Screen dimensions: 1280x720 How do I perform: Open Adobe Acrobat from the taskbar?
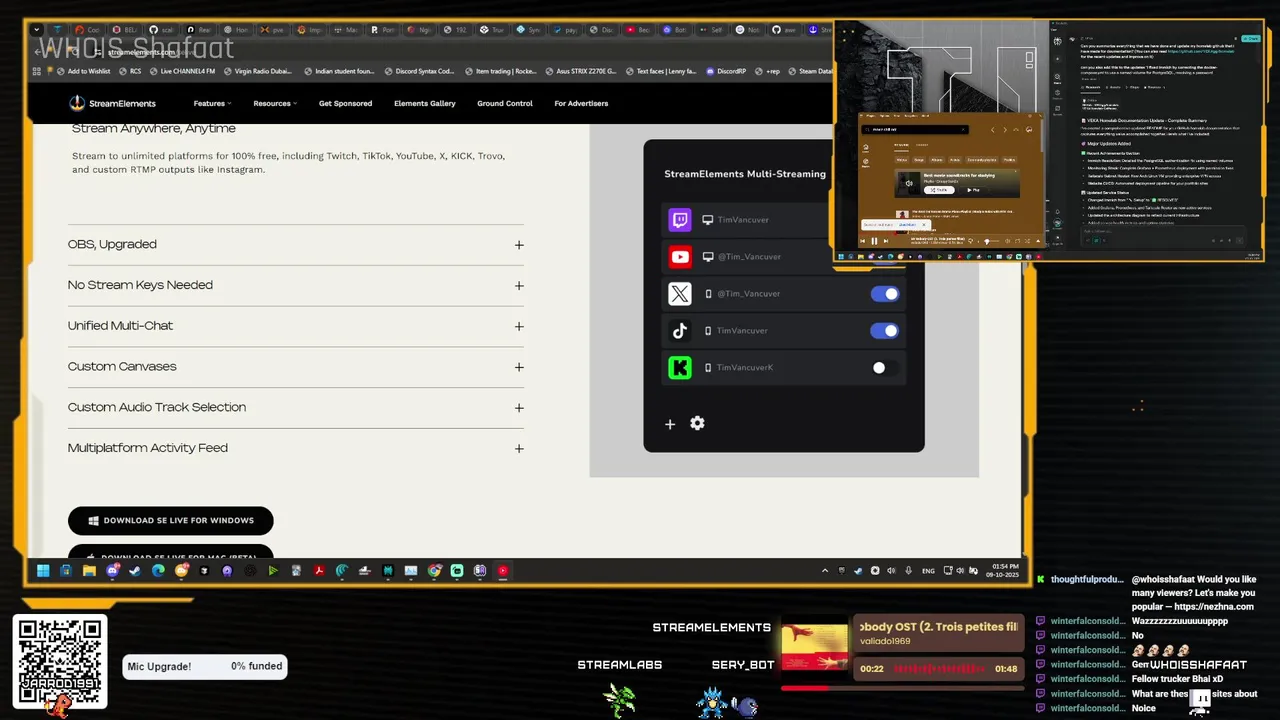pos(319,571)
